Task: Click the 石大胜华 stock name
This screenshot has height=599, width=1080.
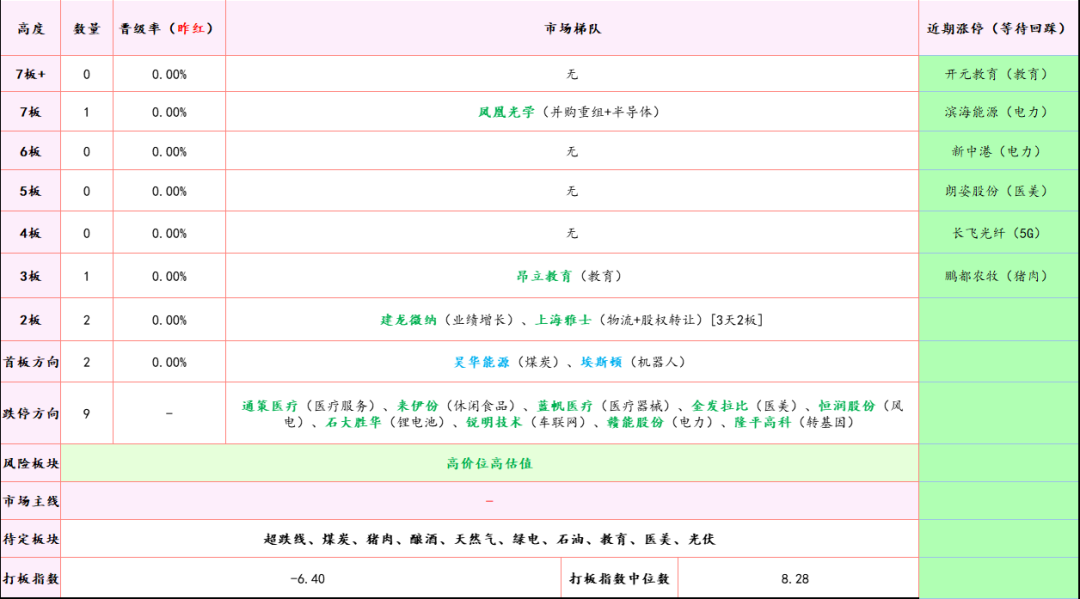Action: (353, 422)
